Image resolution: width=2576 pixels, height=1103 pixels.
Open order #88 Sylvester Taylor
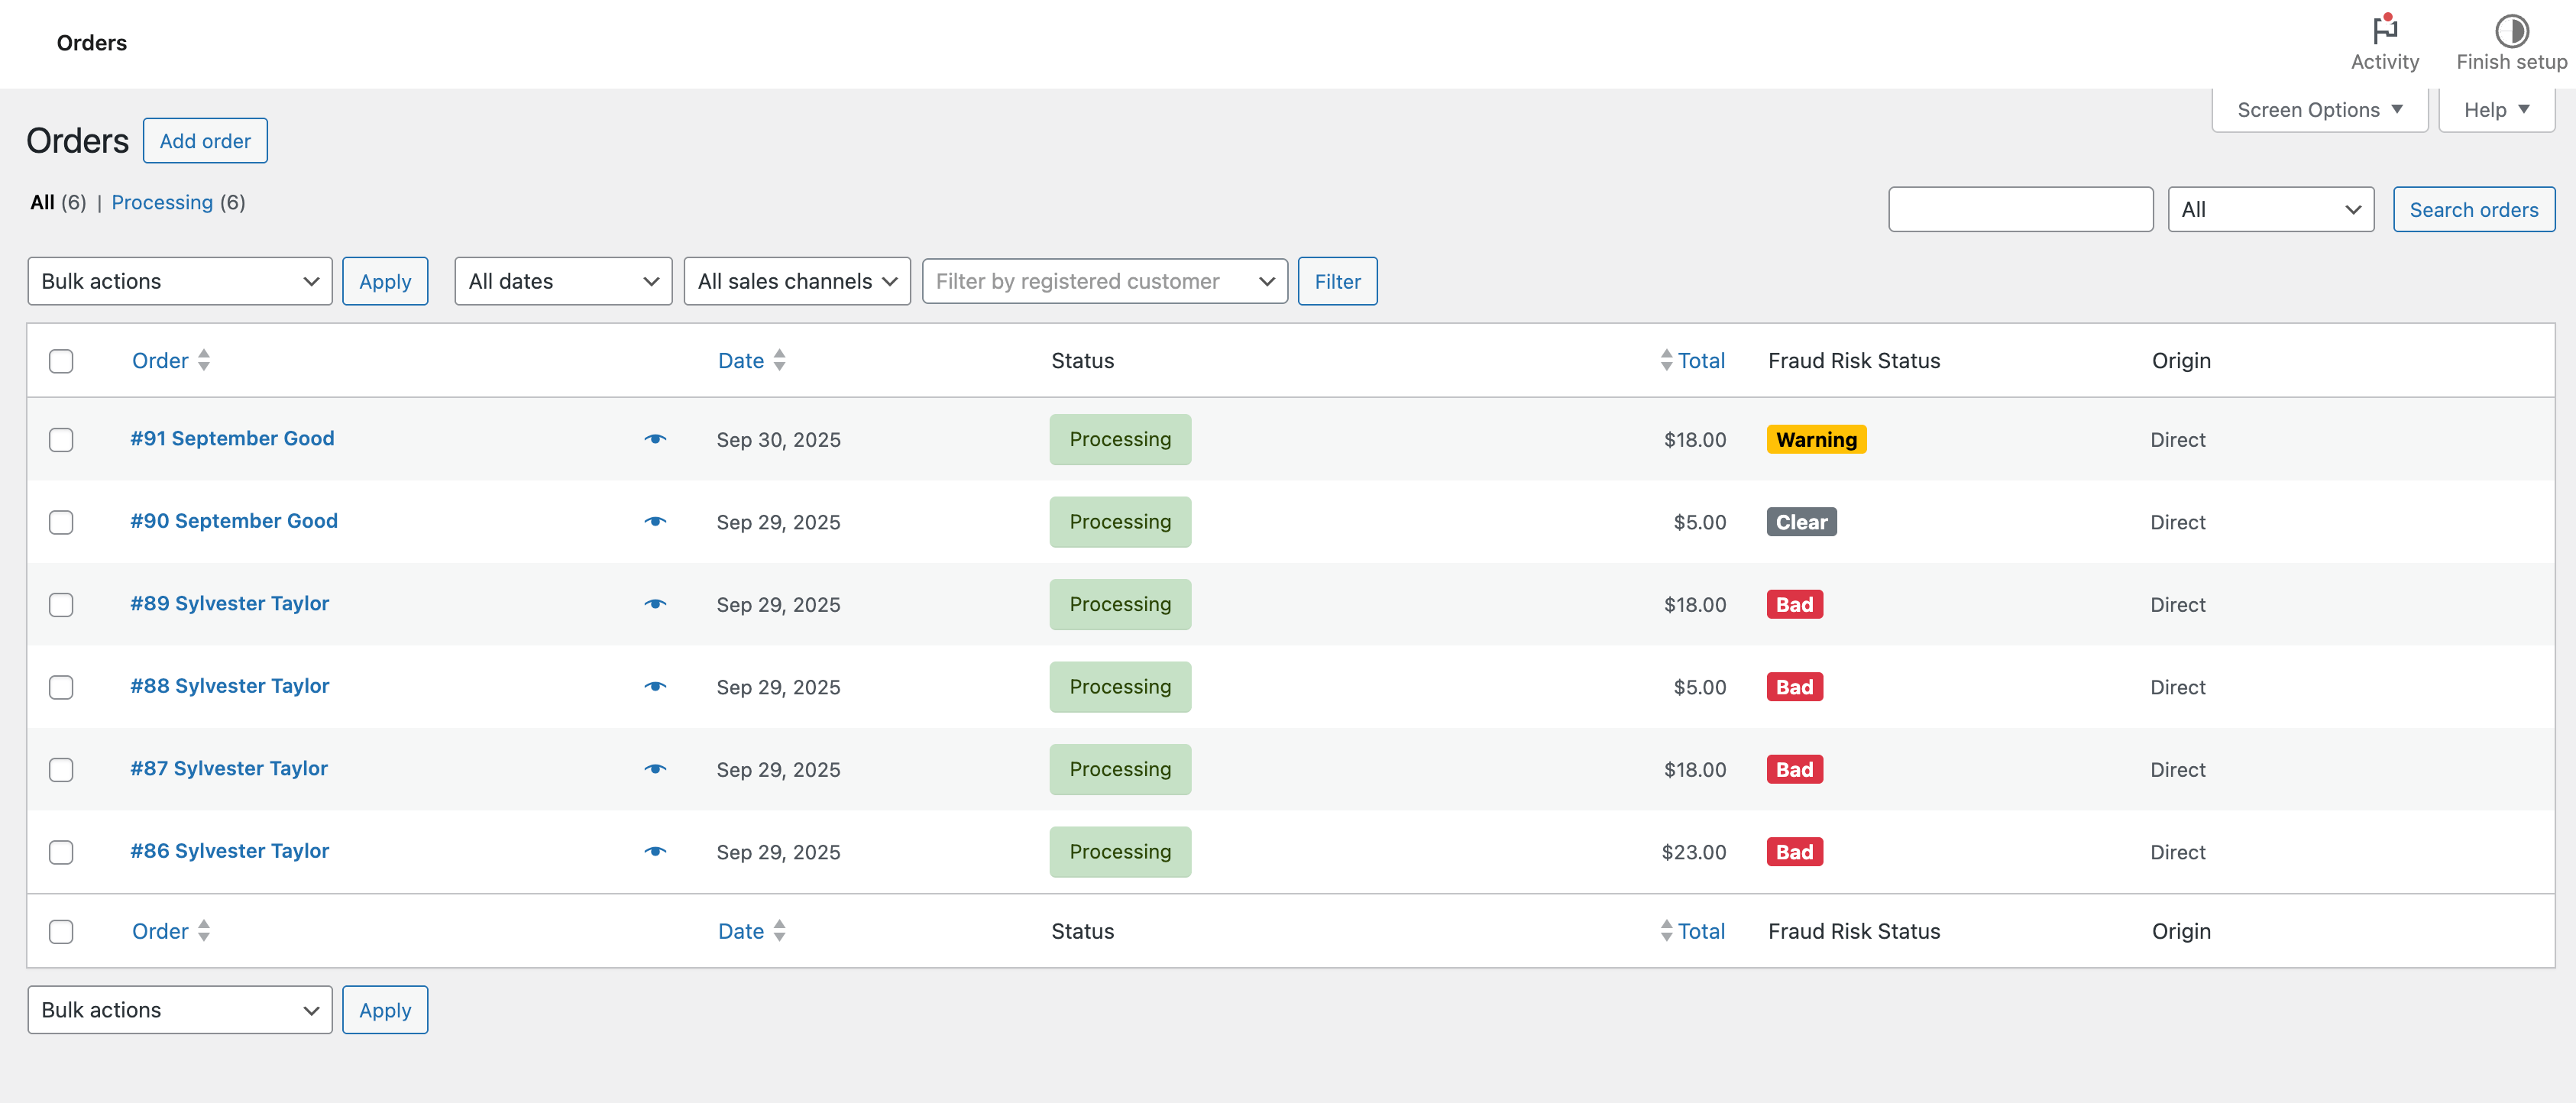click(x=229, y=686)
